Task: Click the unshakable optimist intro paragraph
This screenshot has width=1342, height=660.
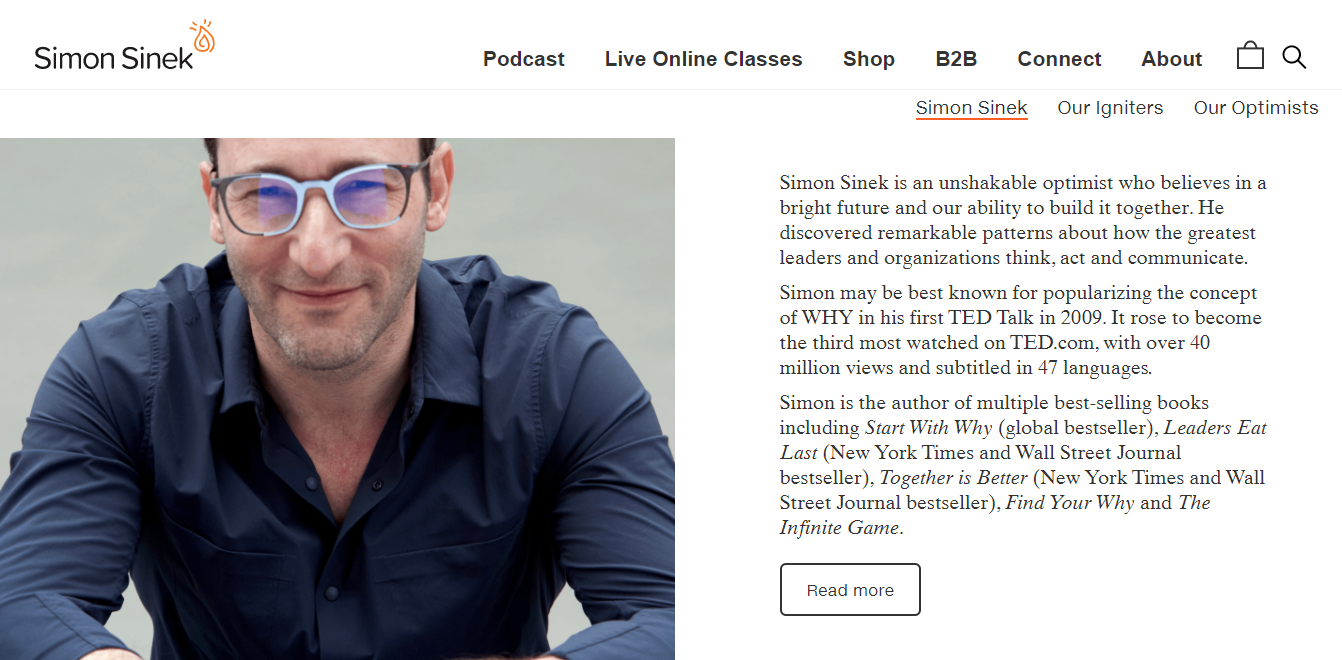Action: [1023, 220]
